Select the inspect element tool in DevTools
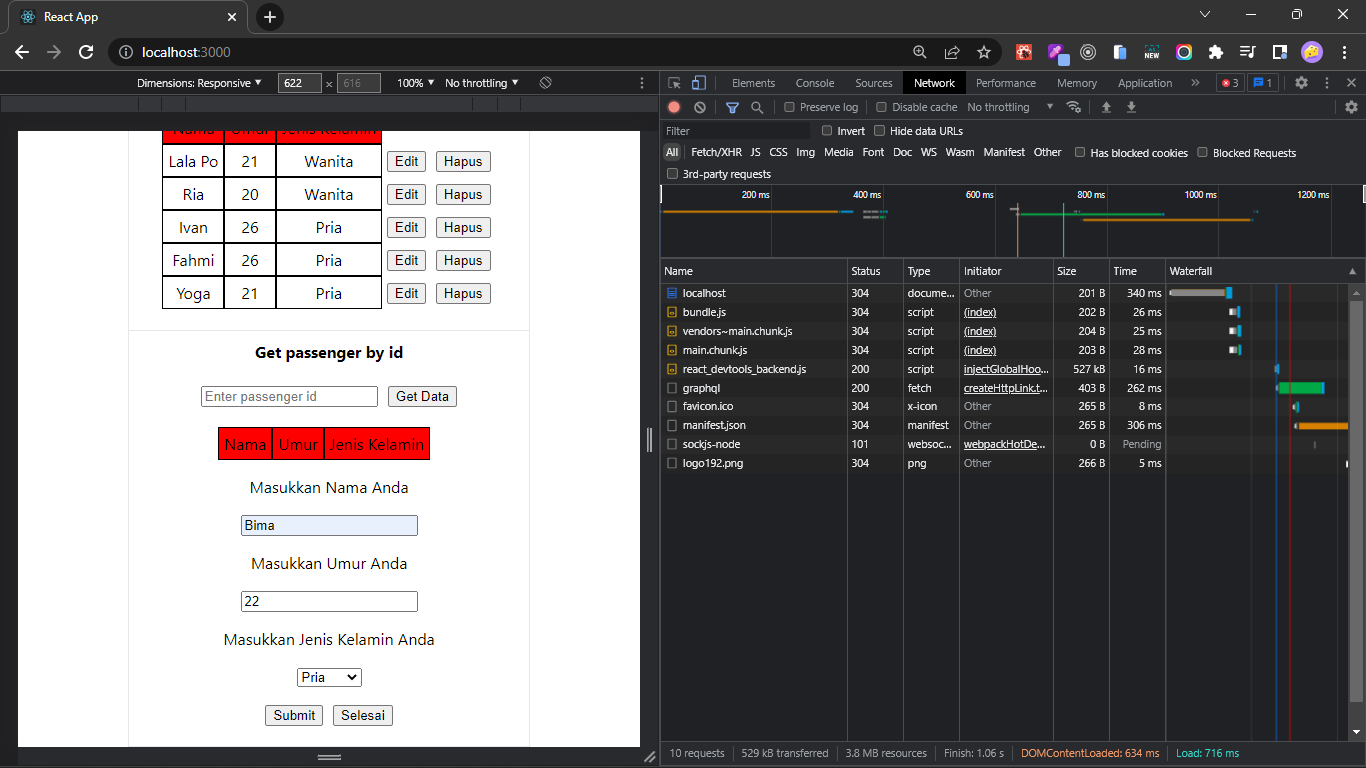1366x768 pixels. coord(675,82)
